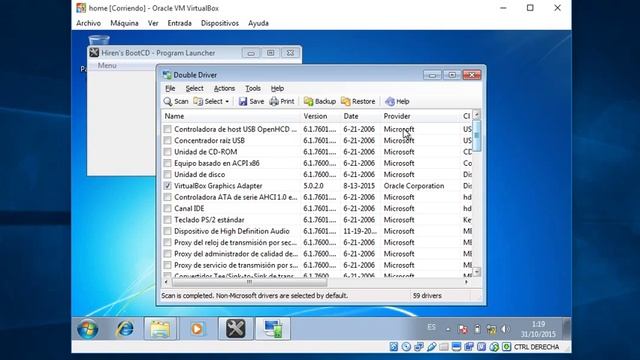Click the ES language indicator
The width and height of the screenshot is (640, 360).
tap(431, 327)
